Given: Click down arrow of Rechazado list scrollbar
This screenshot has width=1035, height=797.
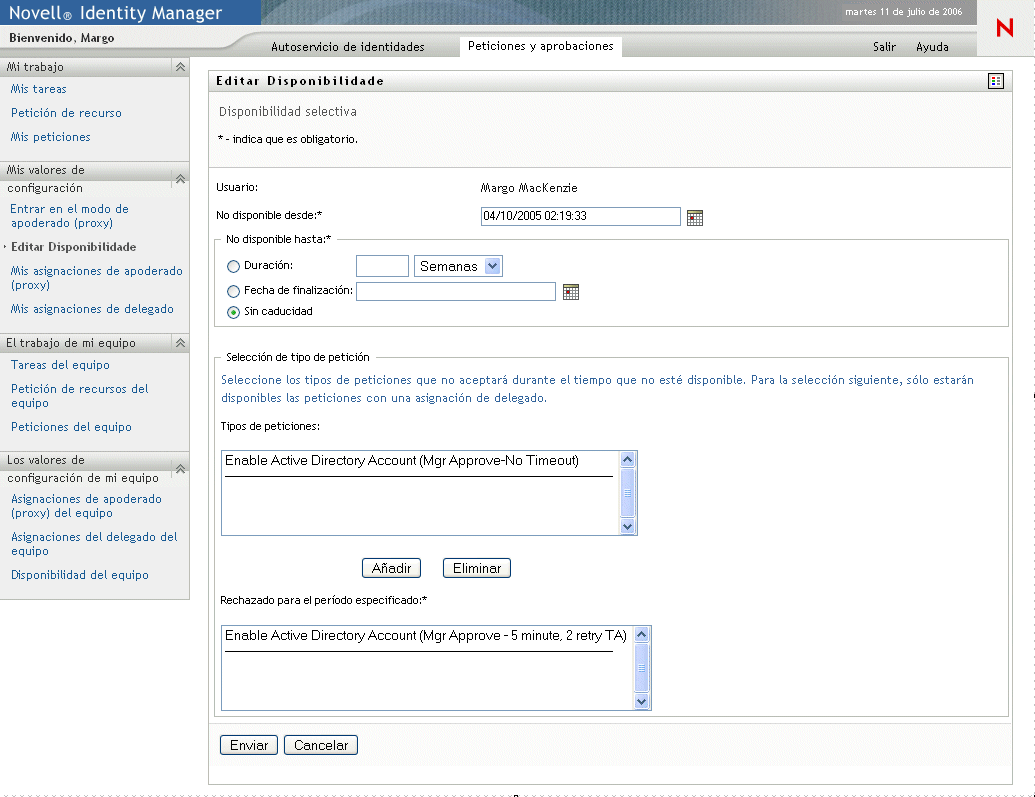Looking at the screenshot, I should pos(642,701).
